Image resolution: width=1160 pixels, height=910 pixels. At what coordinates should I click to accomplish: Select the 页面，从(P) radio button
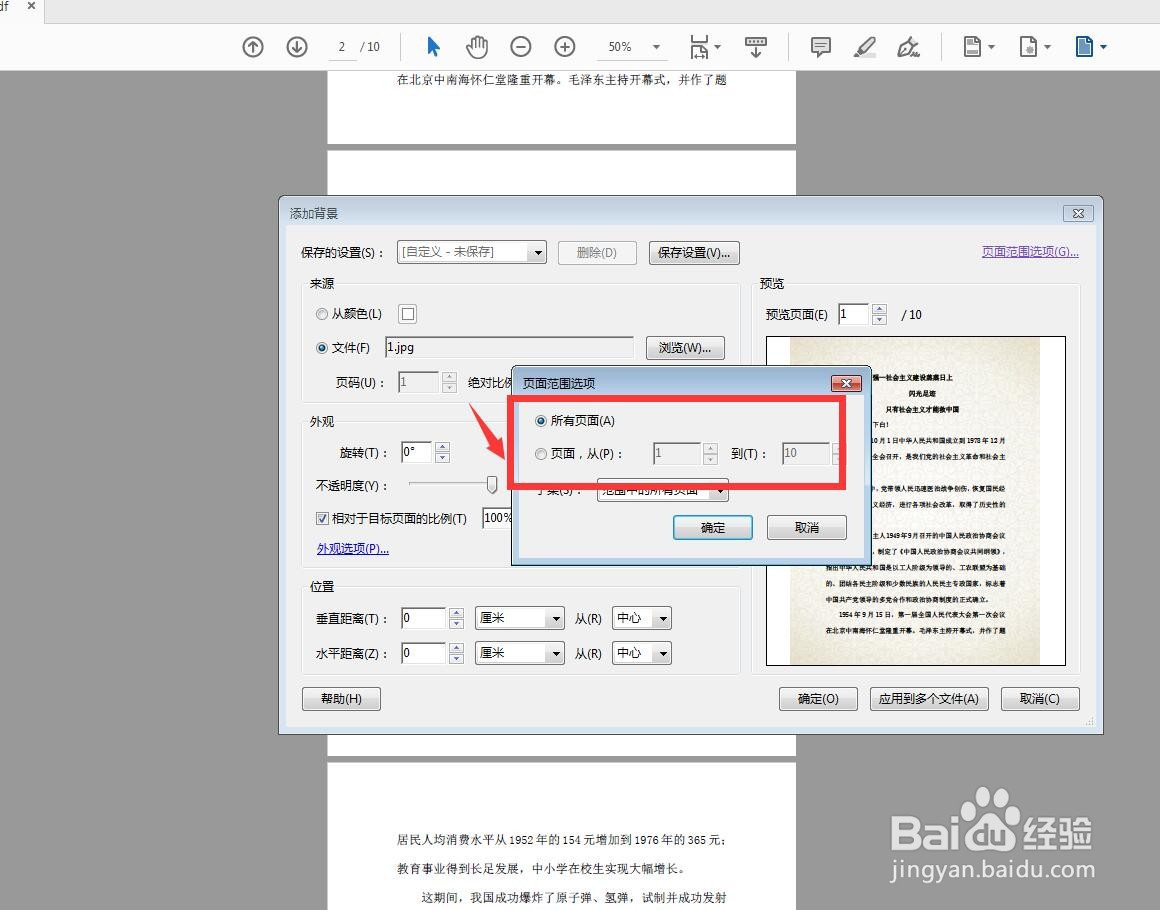[x=541, y=454]
